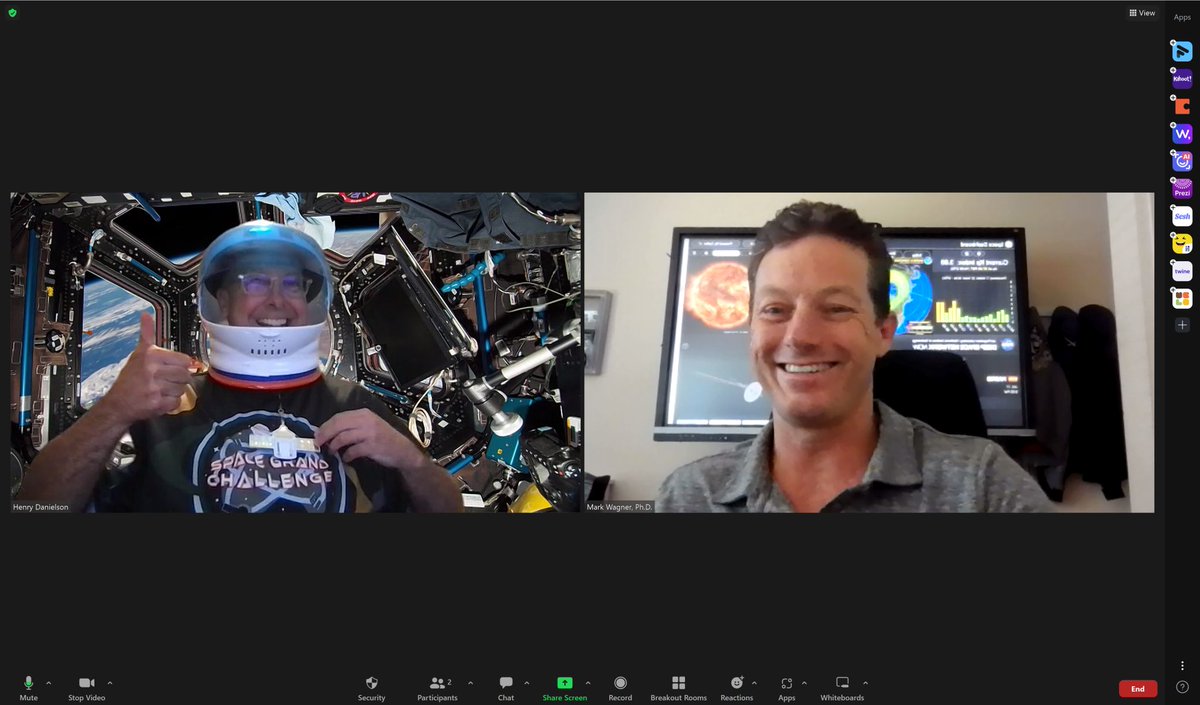1200x705 pixels.
Task: End the meeting
Action: click(x=1138, y=688)
